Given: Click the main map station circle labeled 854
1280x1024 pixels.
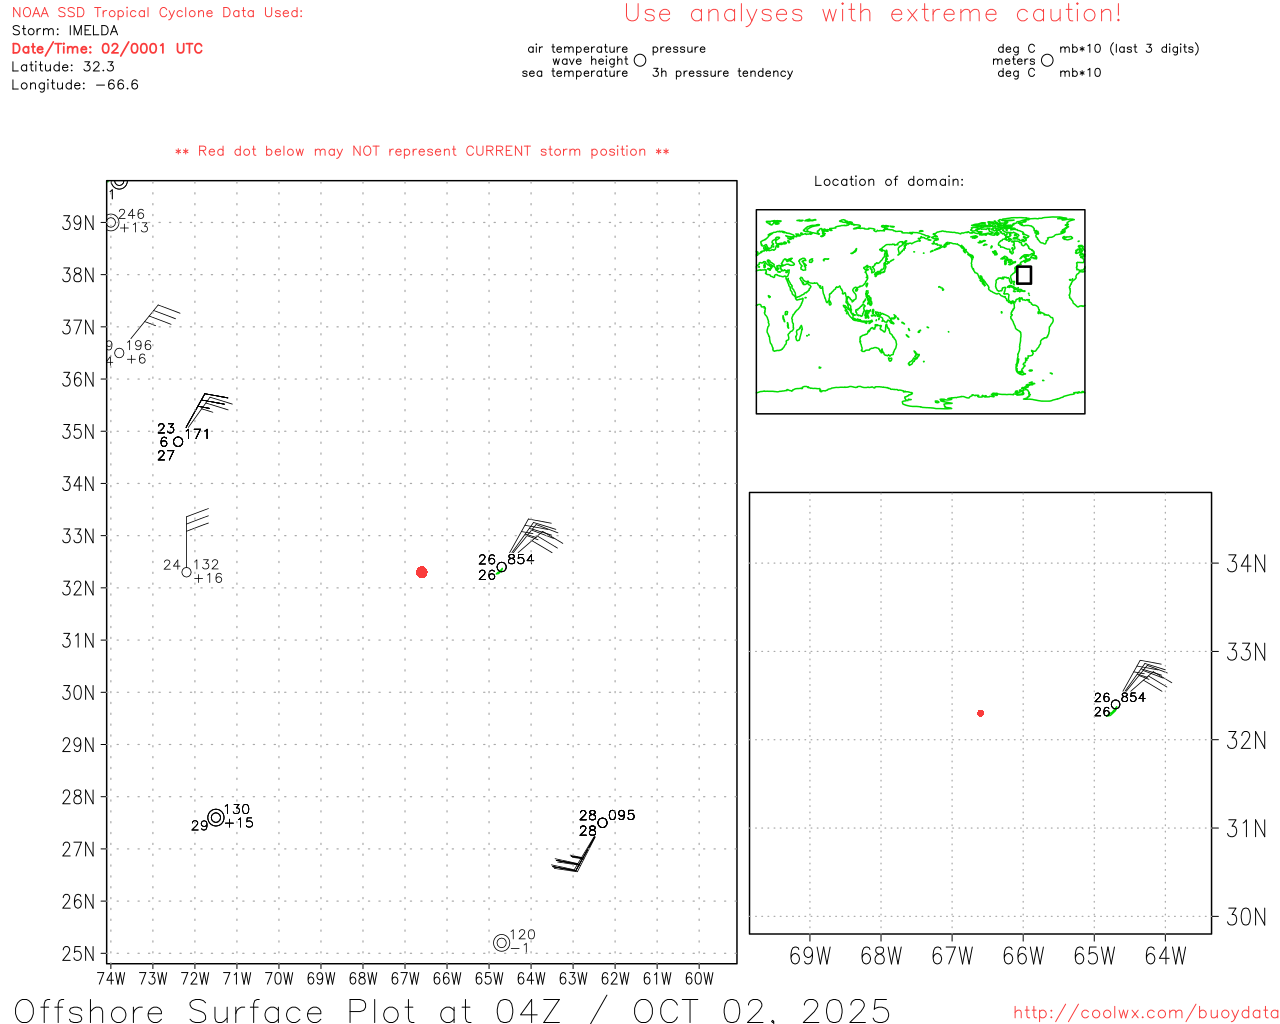Looking at the screenshot, I should pos(502,567).
